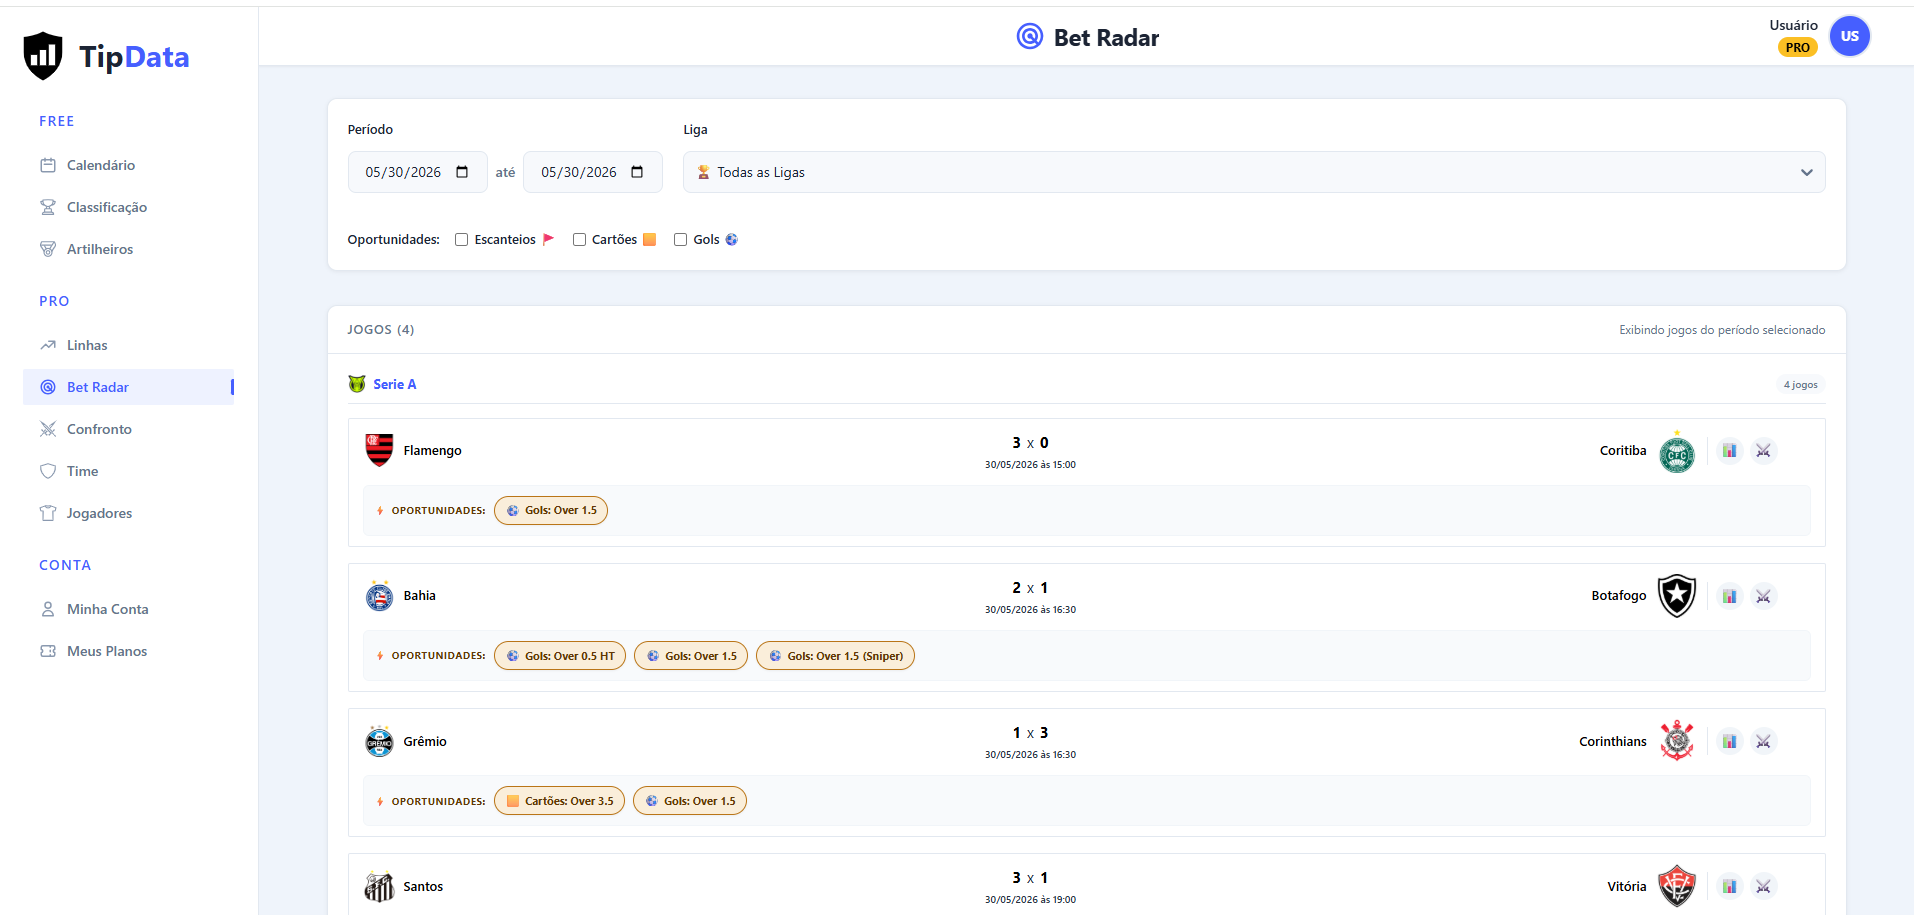Click the Corinthians team name
The width and height of the screenshot is (1914, 915).
(1612, 741)
